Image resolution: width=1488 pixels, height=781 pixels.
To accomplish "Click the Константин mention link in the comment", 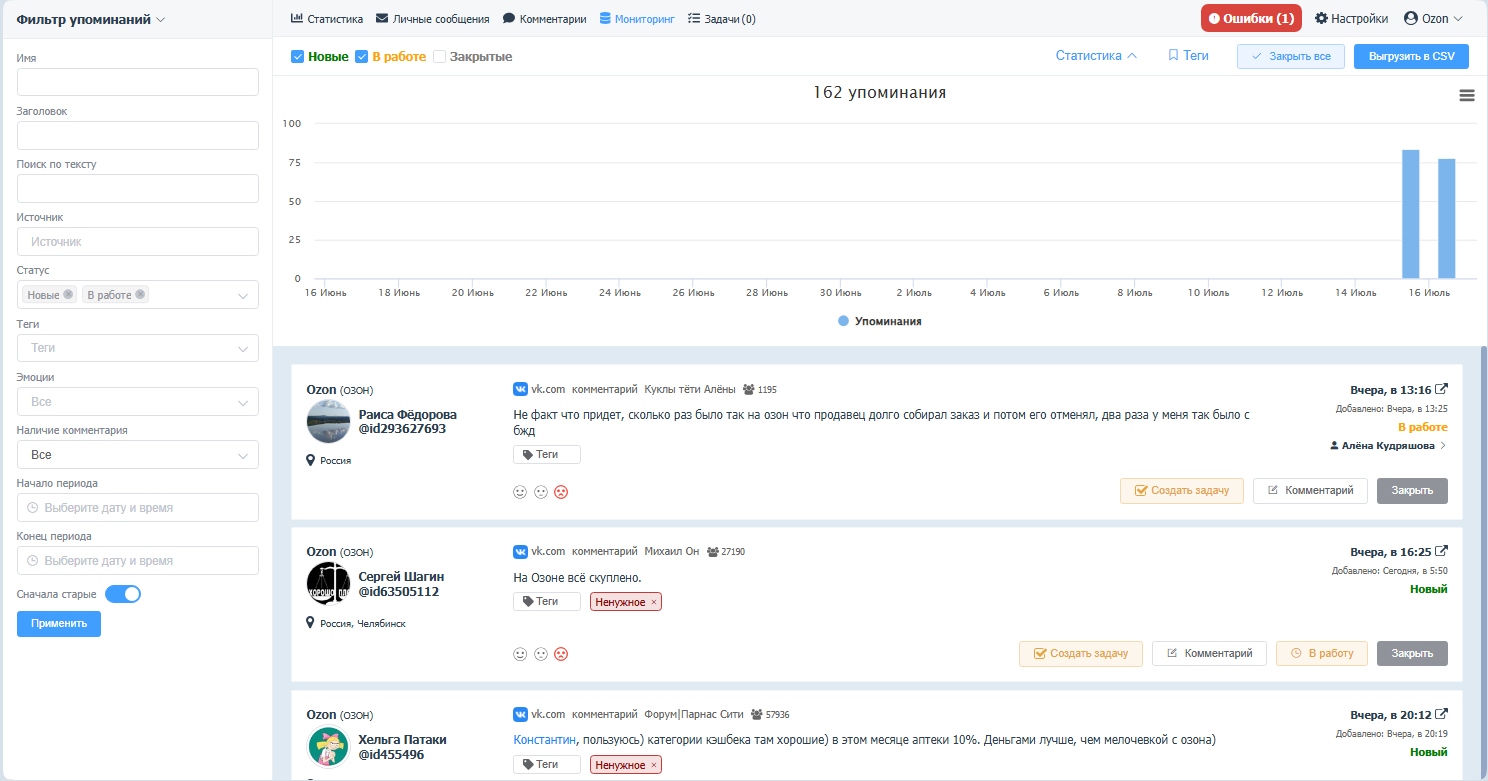I will coord(545,740).
